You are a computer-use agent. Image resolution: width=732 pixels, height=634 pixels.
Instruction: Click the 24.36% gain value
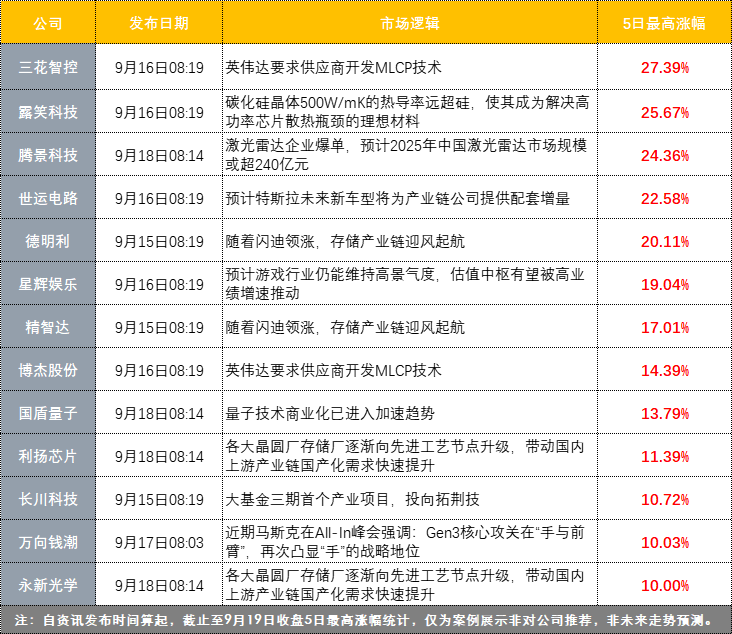pos(665,155)
